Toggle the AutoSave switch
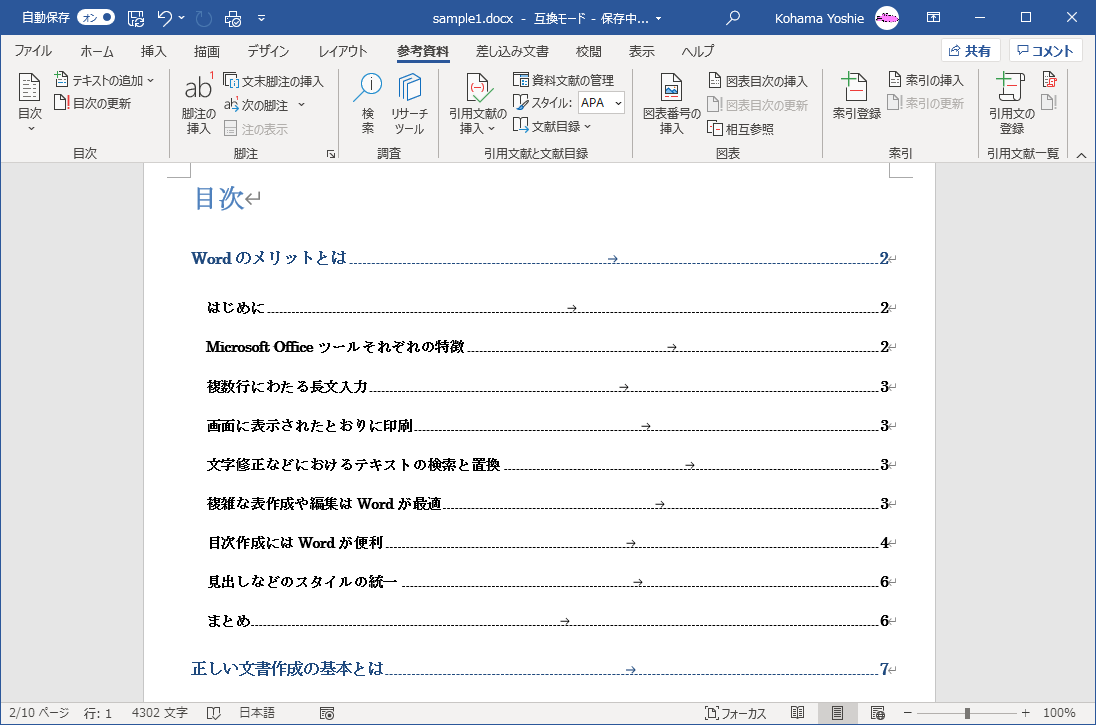Screen dimensions: 1096x725 (96, 17)
